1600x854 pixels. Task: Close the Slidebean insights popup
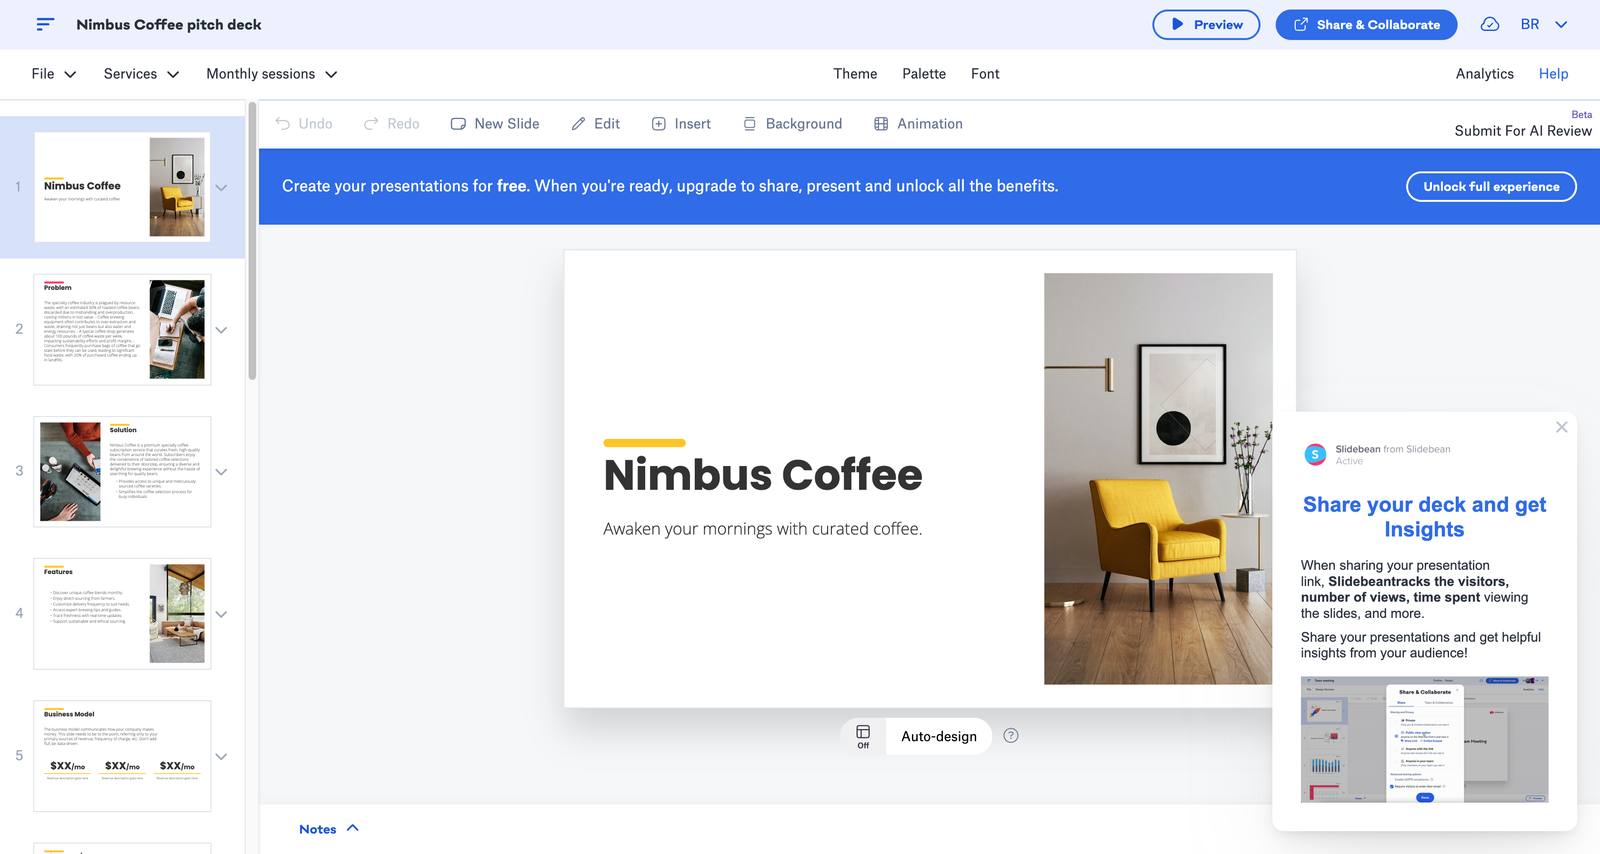click(1561, 427)
